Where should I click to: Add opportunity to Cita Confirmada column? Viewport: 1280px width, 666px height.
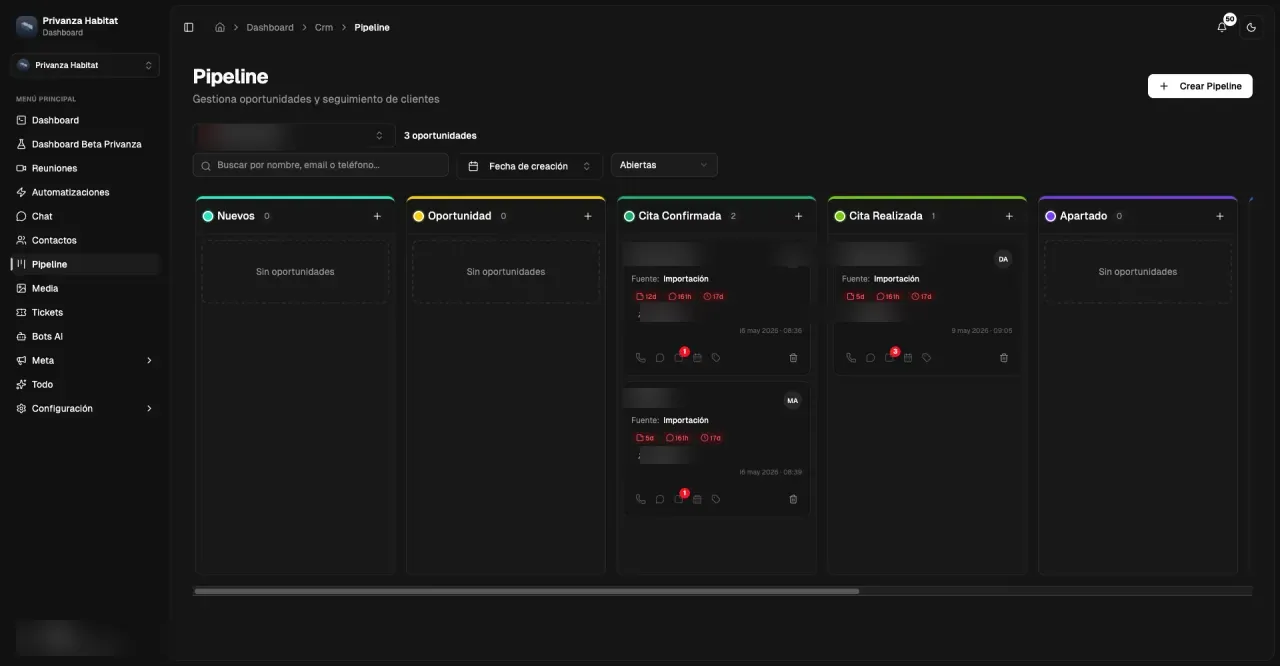point(798,216)
